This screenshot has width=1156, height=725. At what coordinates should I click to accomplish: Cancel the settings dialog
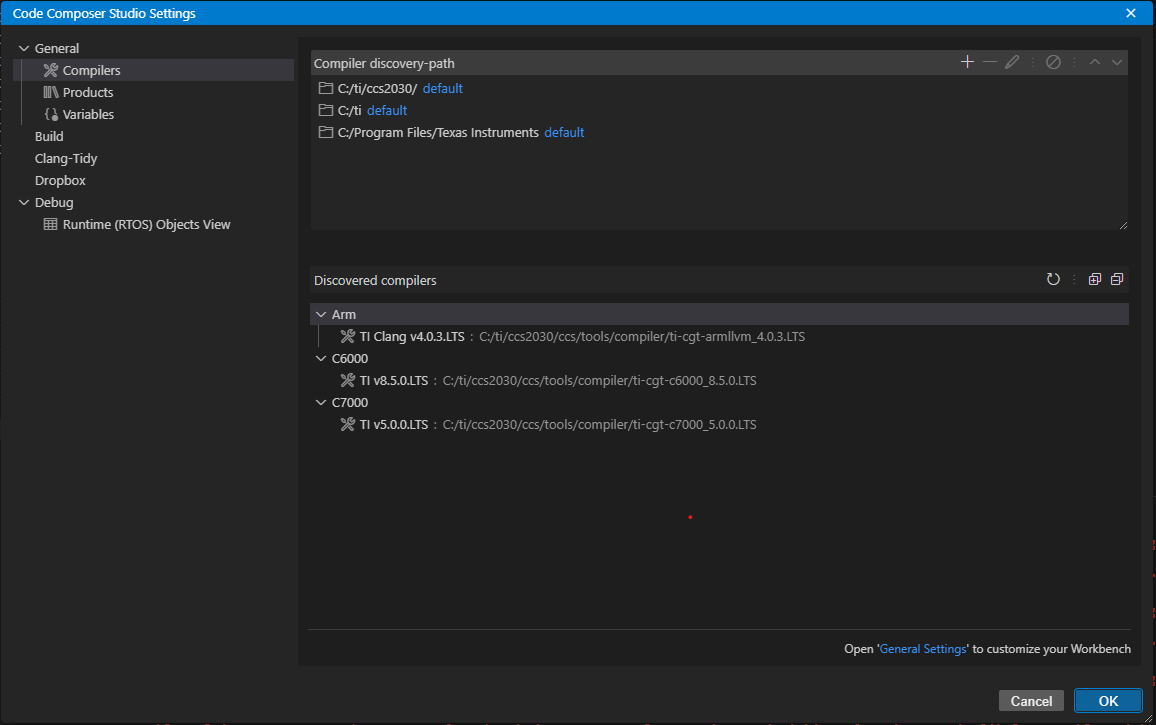1031,701
